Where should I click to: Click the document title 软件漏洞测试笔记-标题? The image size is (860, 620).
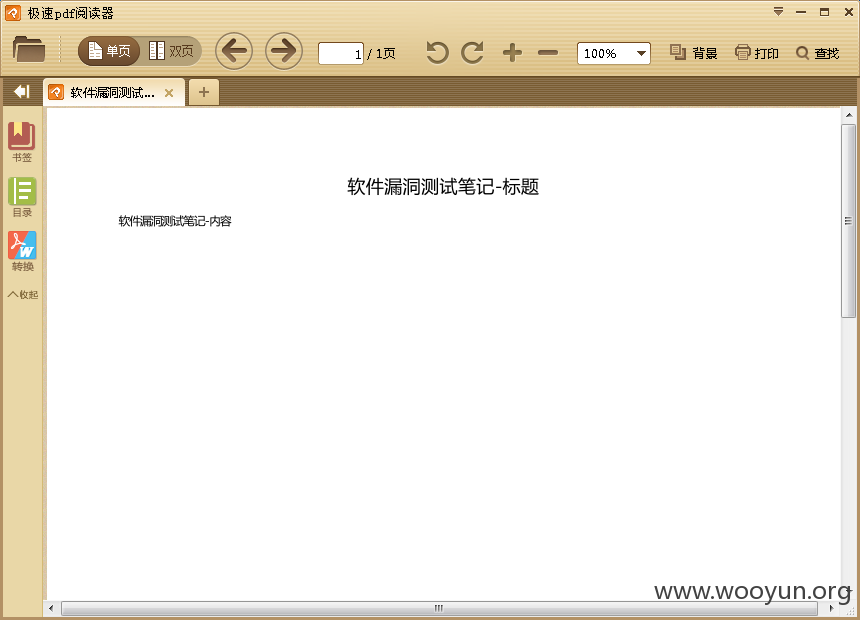(443, 187)
